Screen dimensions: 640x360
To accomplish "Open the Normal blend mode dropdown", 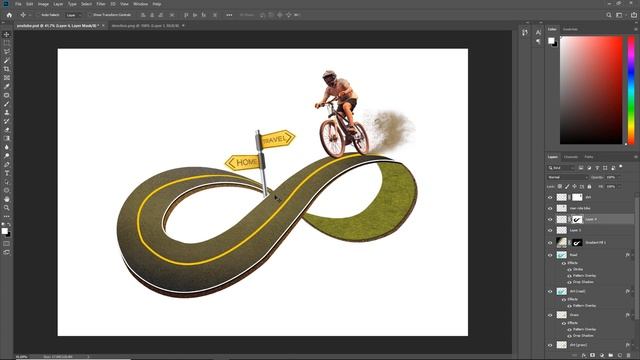I will pos(567,178).
